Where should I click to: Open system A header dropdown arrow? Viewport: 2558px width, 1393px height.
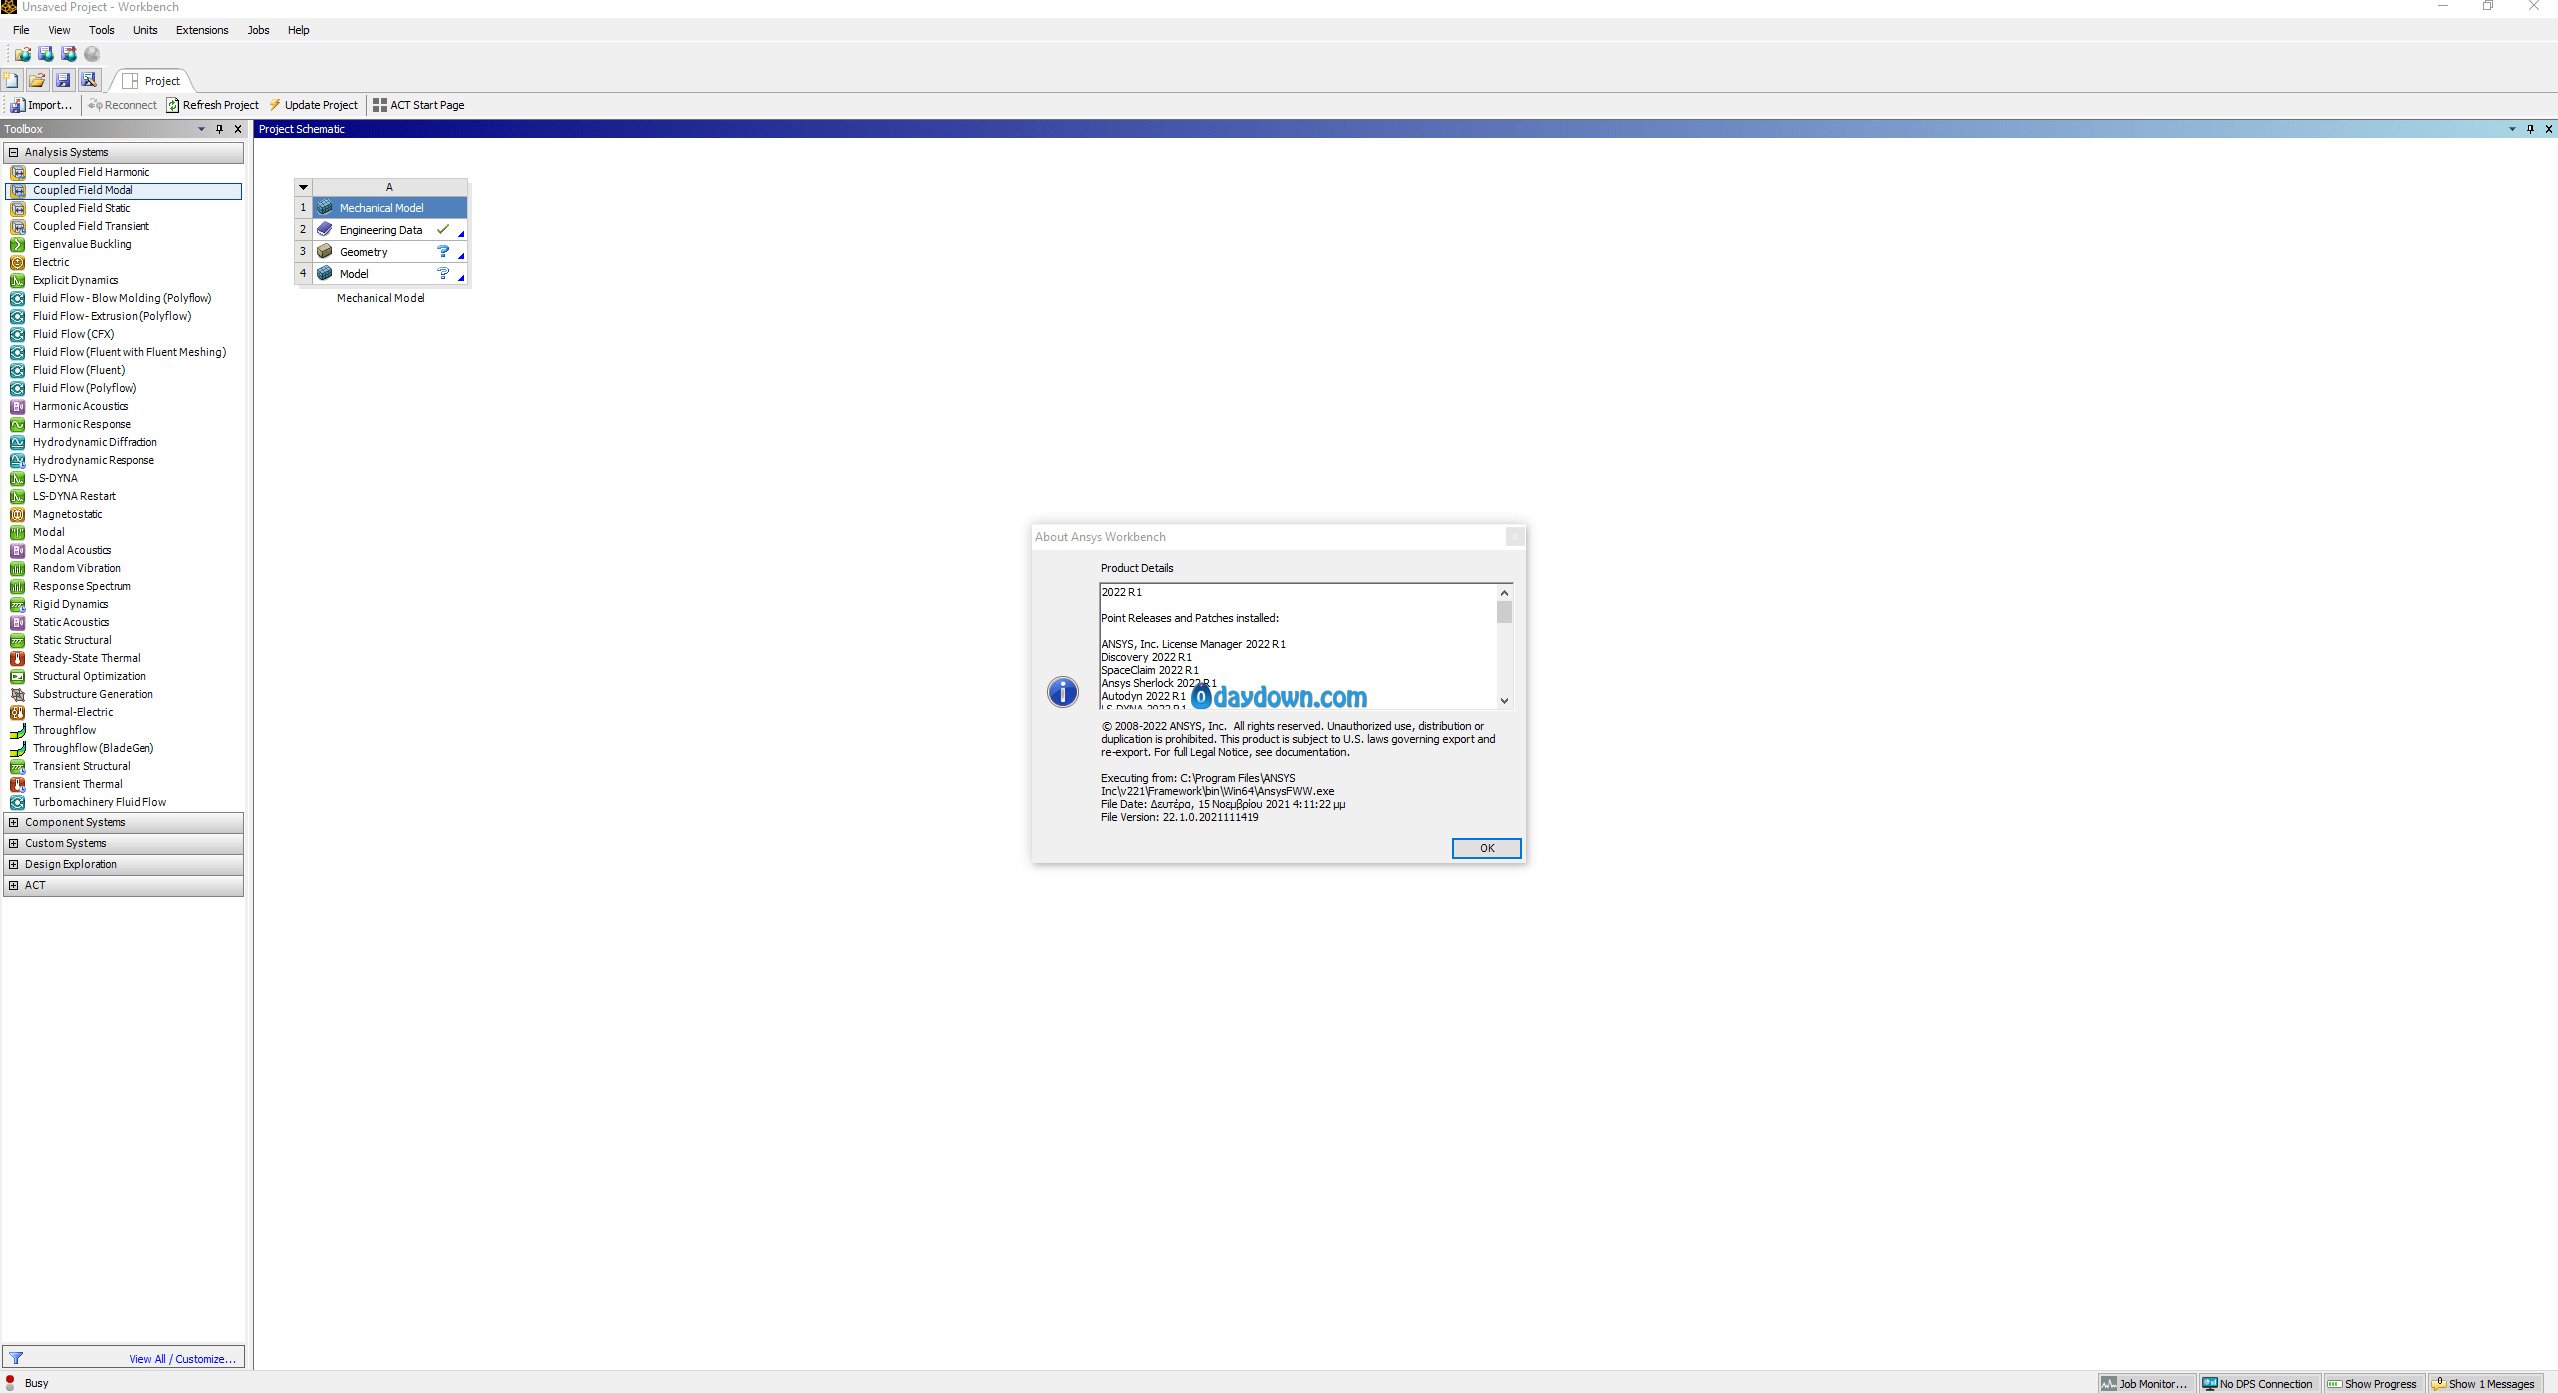(x=303, y=187)
